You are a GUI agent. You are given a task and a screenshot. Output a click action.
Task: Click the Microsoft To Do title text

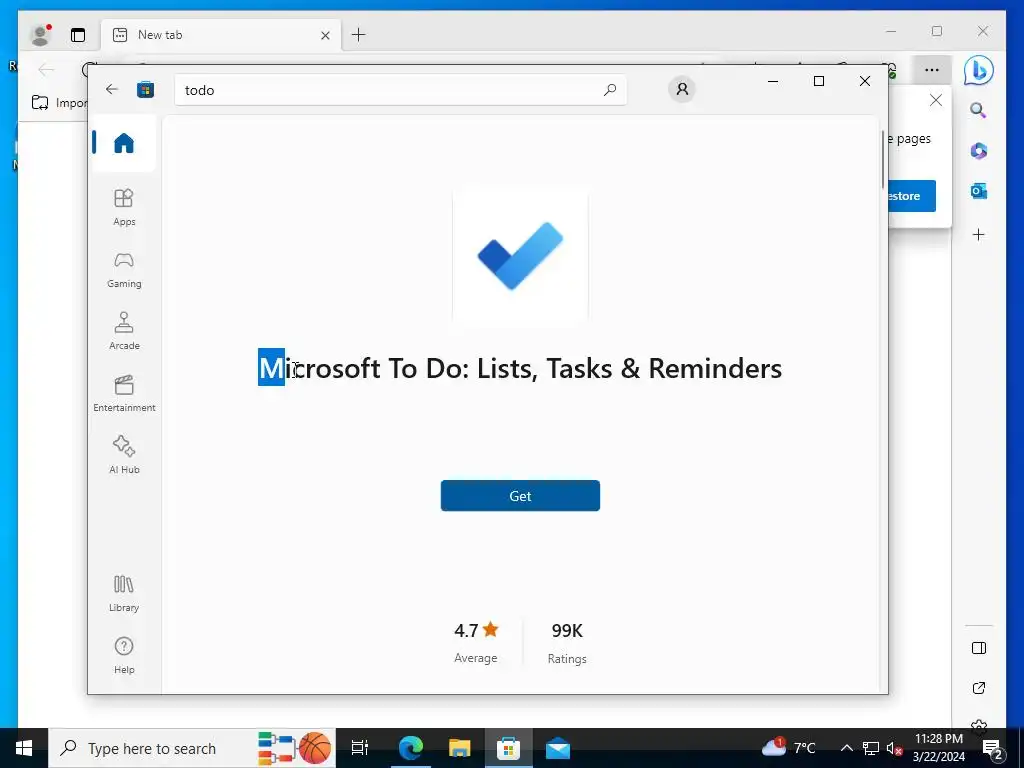520,368
